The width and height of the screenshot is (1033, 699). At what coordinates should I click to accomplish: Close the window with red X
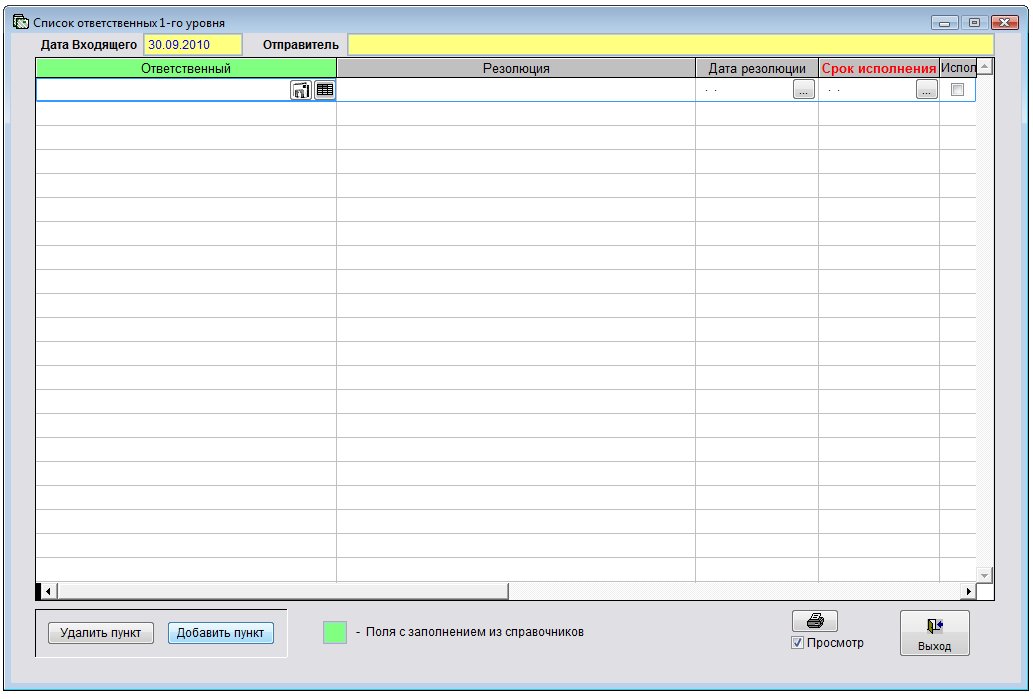tap(1005, 23)
